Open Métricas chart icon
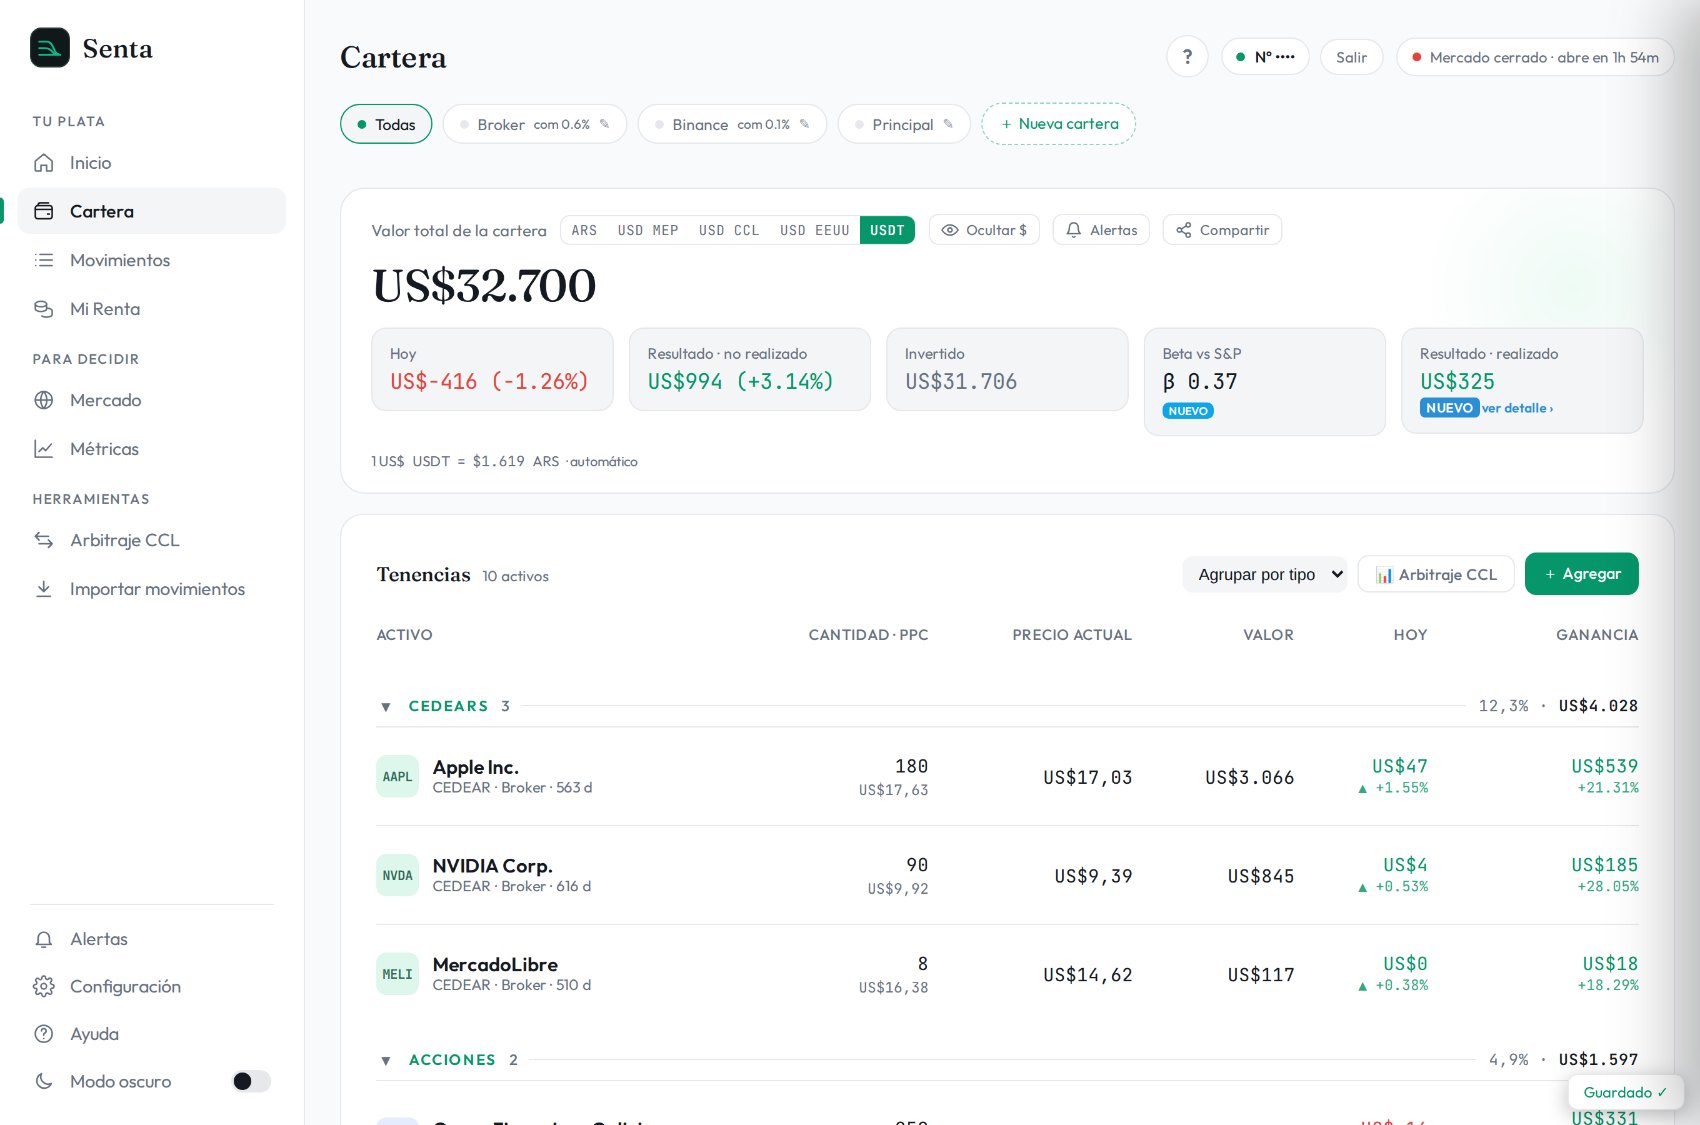1700x1125 pixels. click(x=44, y=449)
